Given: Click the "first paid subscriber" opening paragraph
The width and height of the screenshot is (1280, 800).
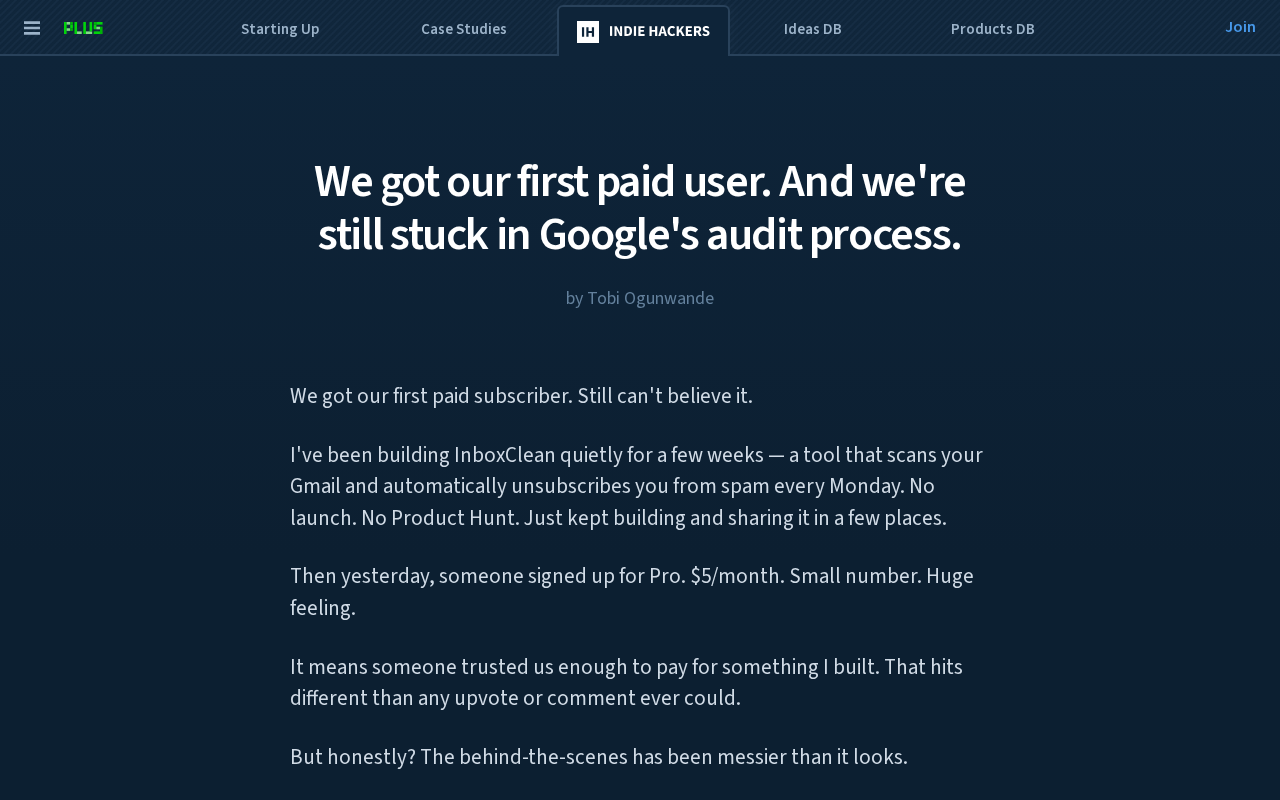Looking at the screenshot, I should pyautogui.click(x=521, y=396).
